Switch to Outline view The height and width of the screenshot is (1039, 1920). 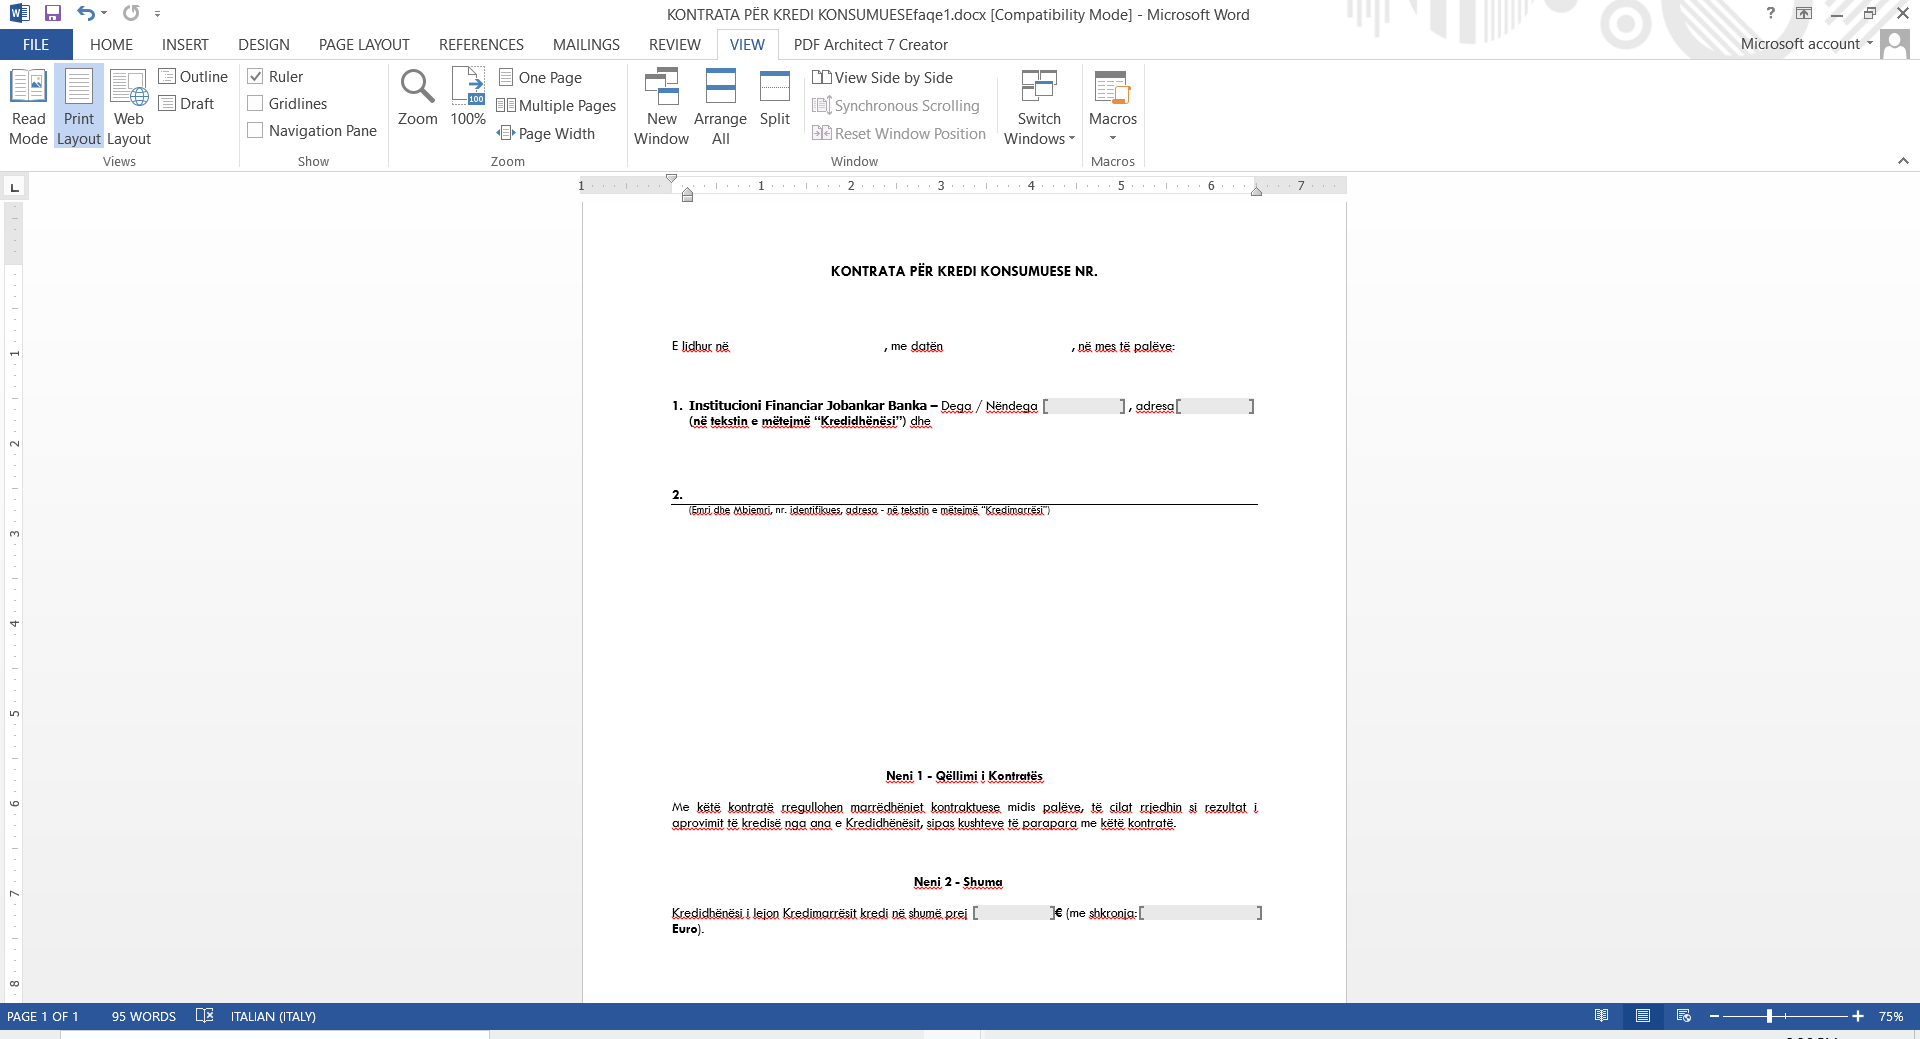(193, 77)
